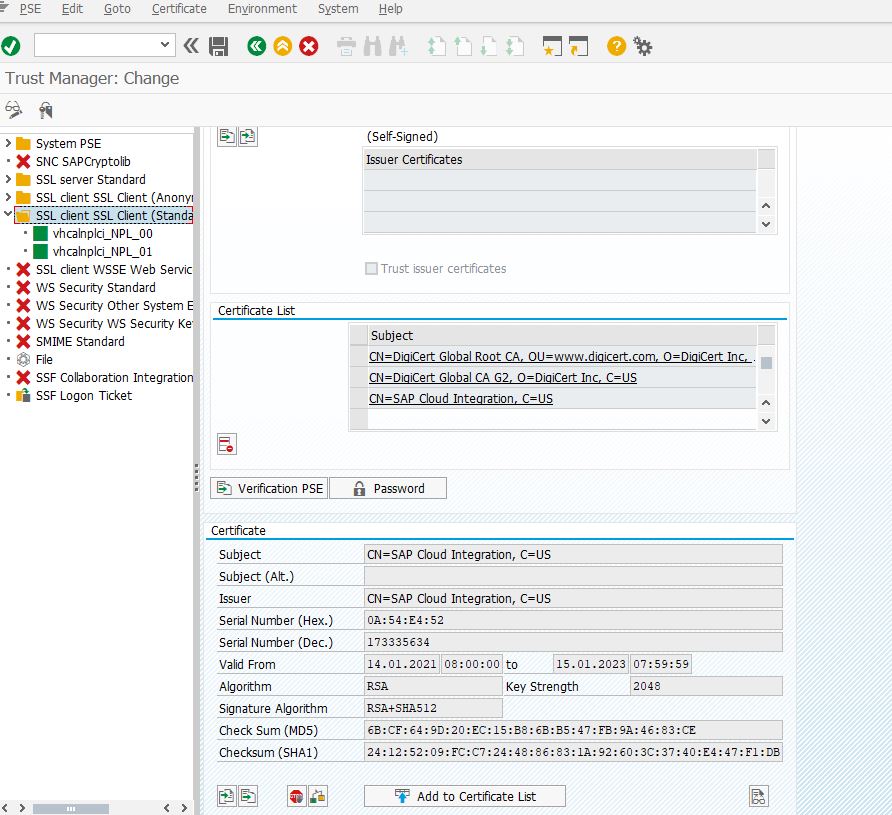Viewport: 892px width, 815px height.
Task: Click the green checkmark Enter icon
Action: pos(11,46)
